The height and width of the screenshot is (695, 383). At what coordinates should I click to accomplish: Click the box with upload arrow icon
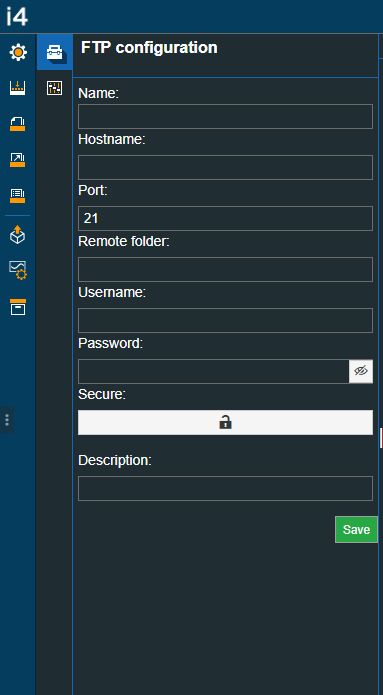[x=18, y=235]
